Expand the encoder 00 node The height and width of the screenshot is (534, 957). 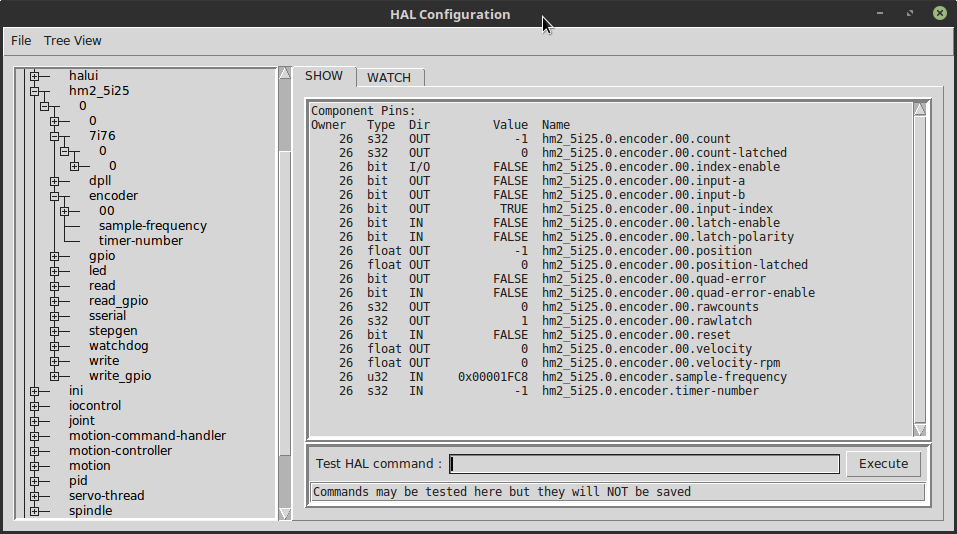(65, 211)
